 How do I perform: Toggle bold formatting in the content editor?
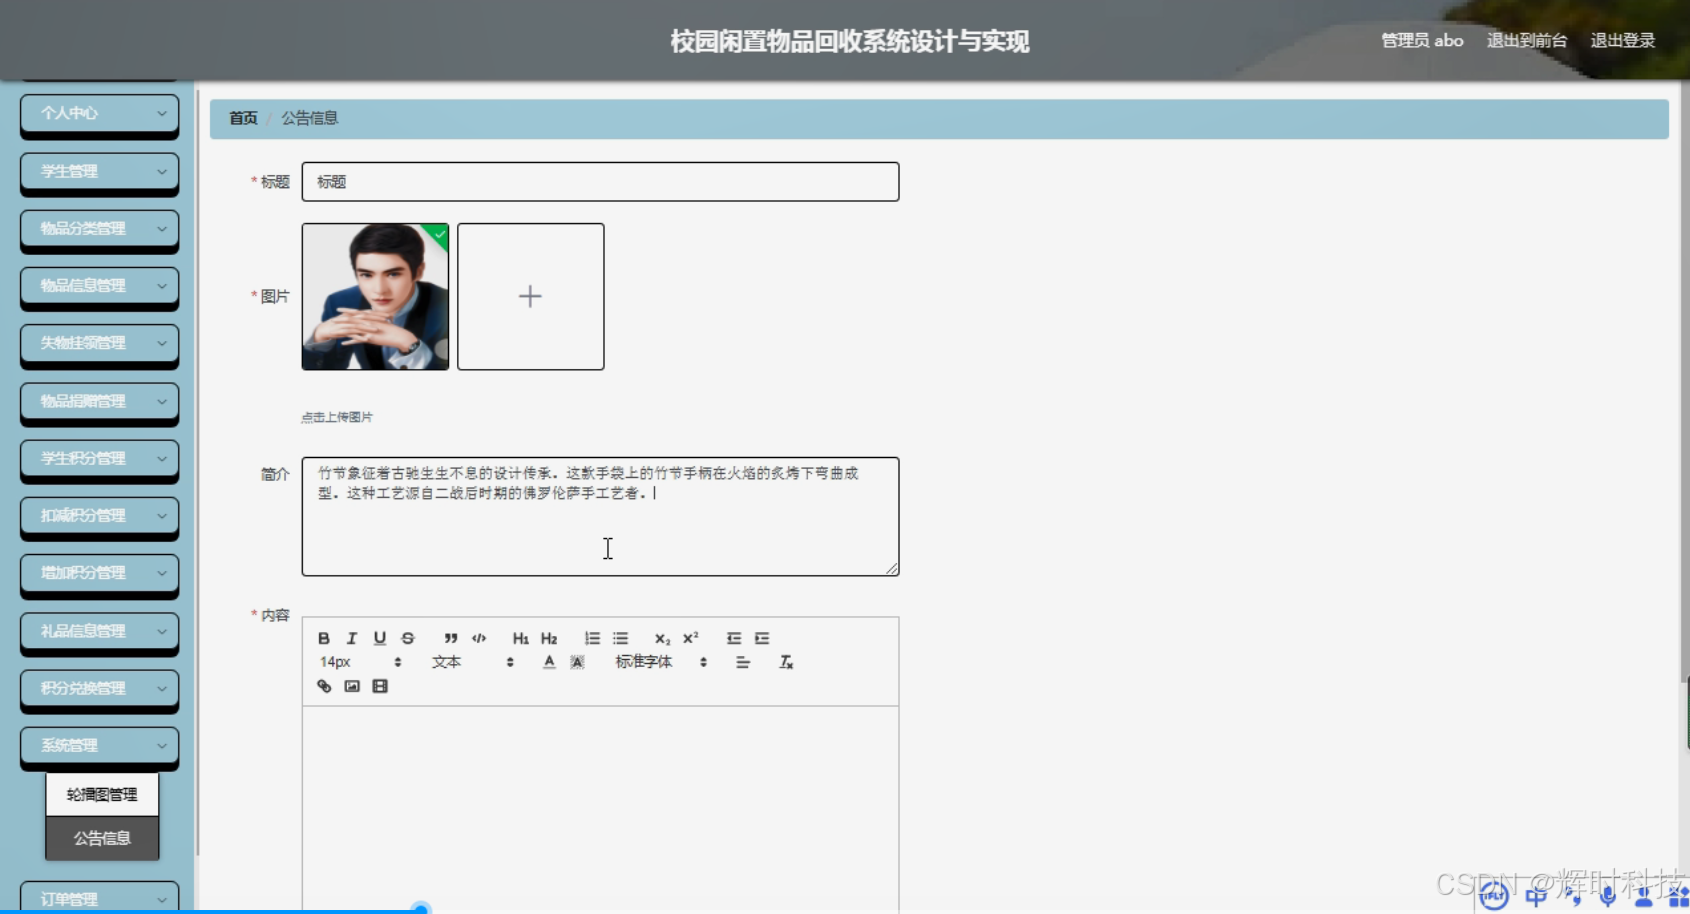(323, 637)
